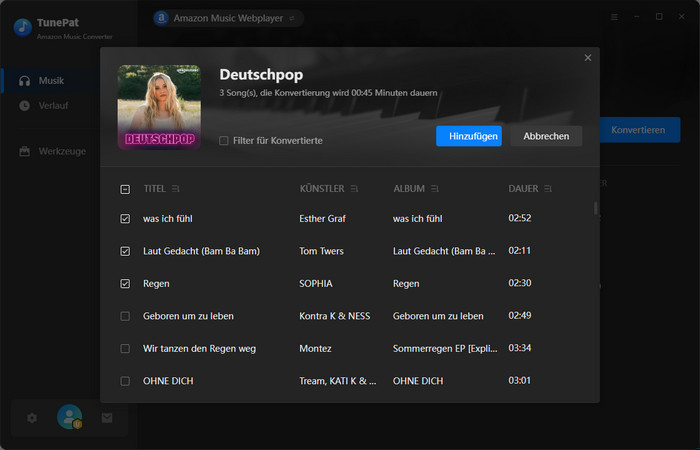The height and width of the screenshot is (450, 700).
Task: Maximize the TunePat window
Action: [x=659, y=17]
